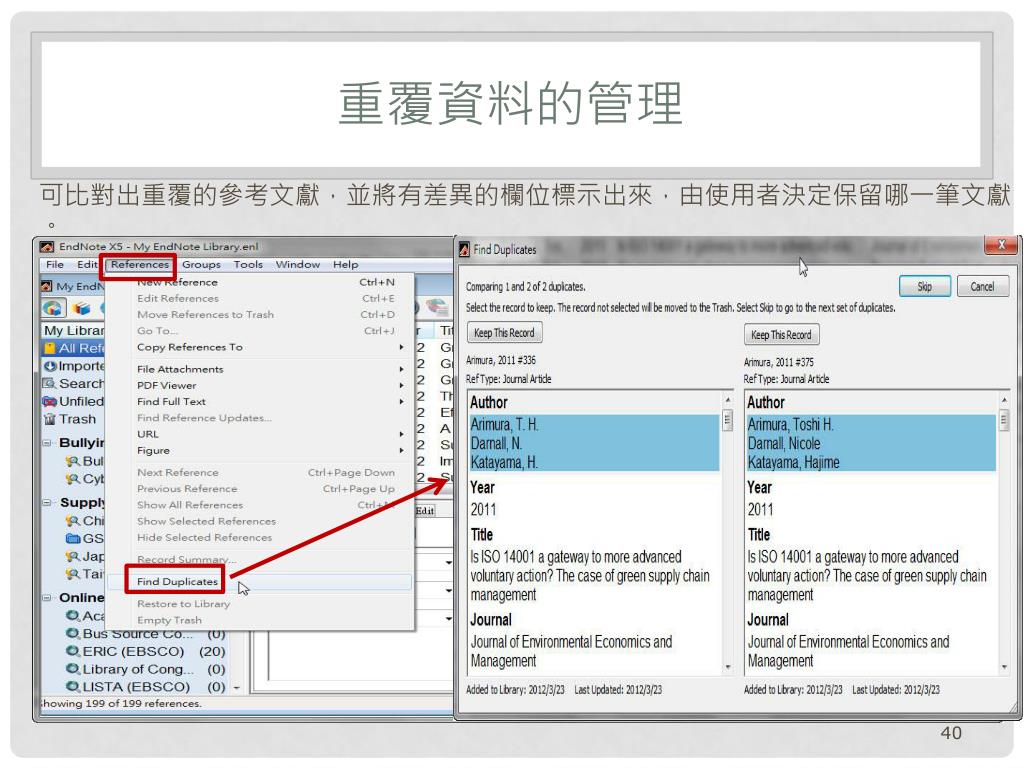Open the Groups menu

pos(201,264)
